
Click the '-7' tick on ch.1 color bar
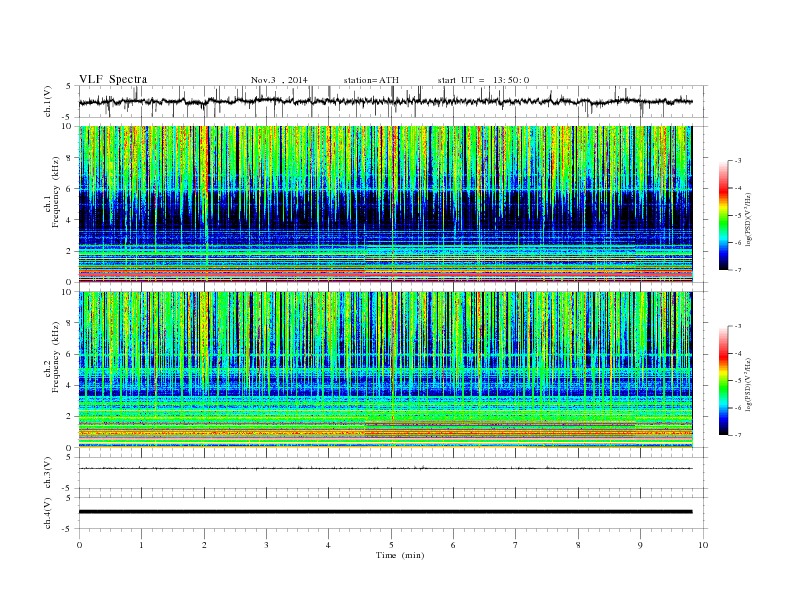[x=737, y=270]
